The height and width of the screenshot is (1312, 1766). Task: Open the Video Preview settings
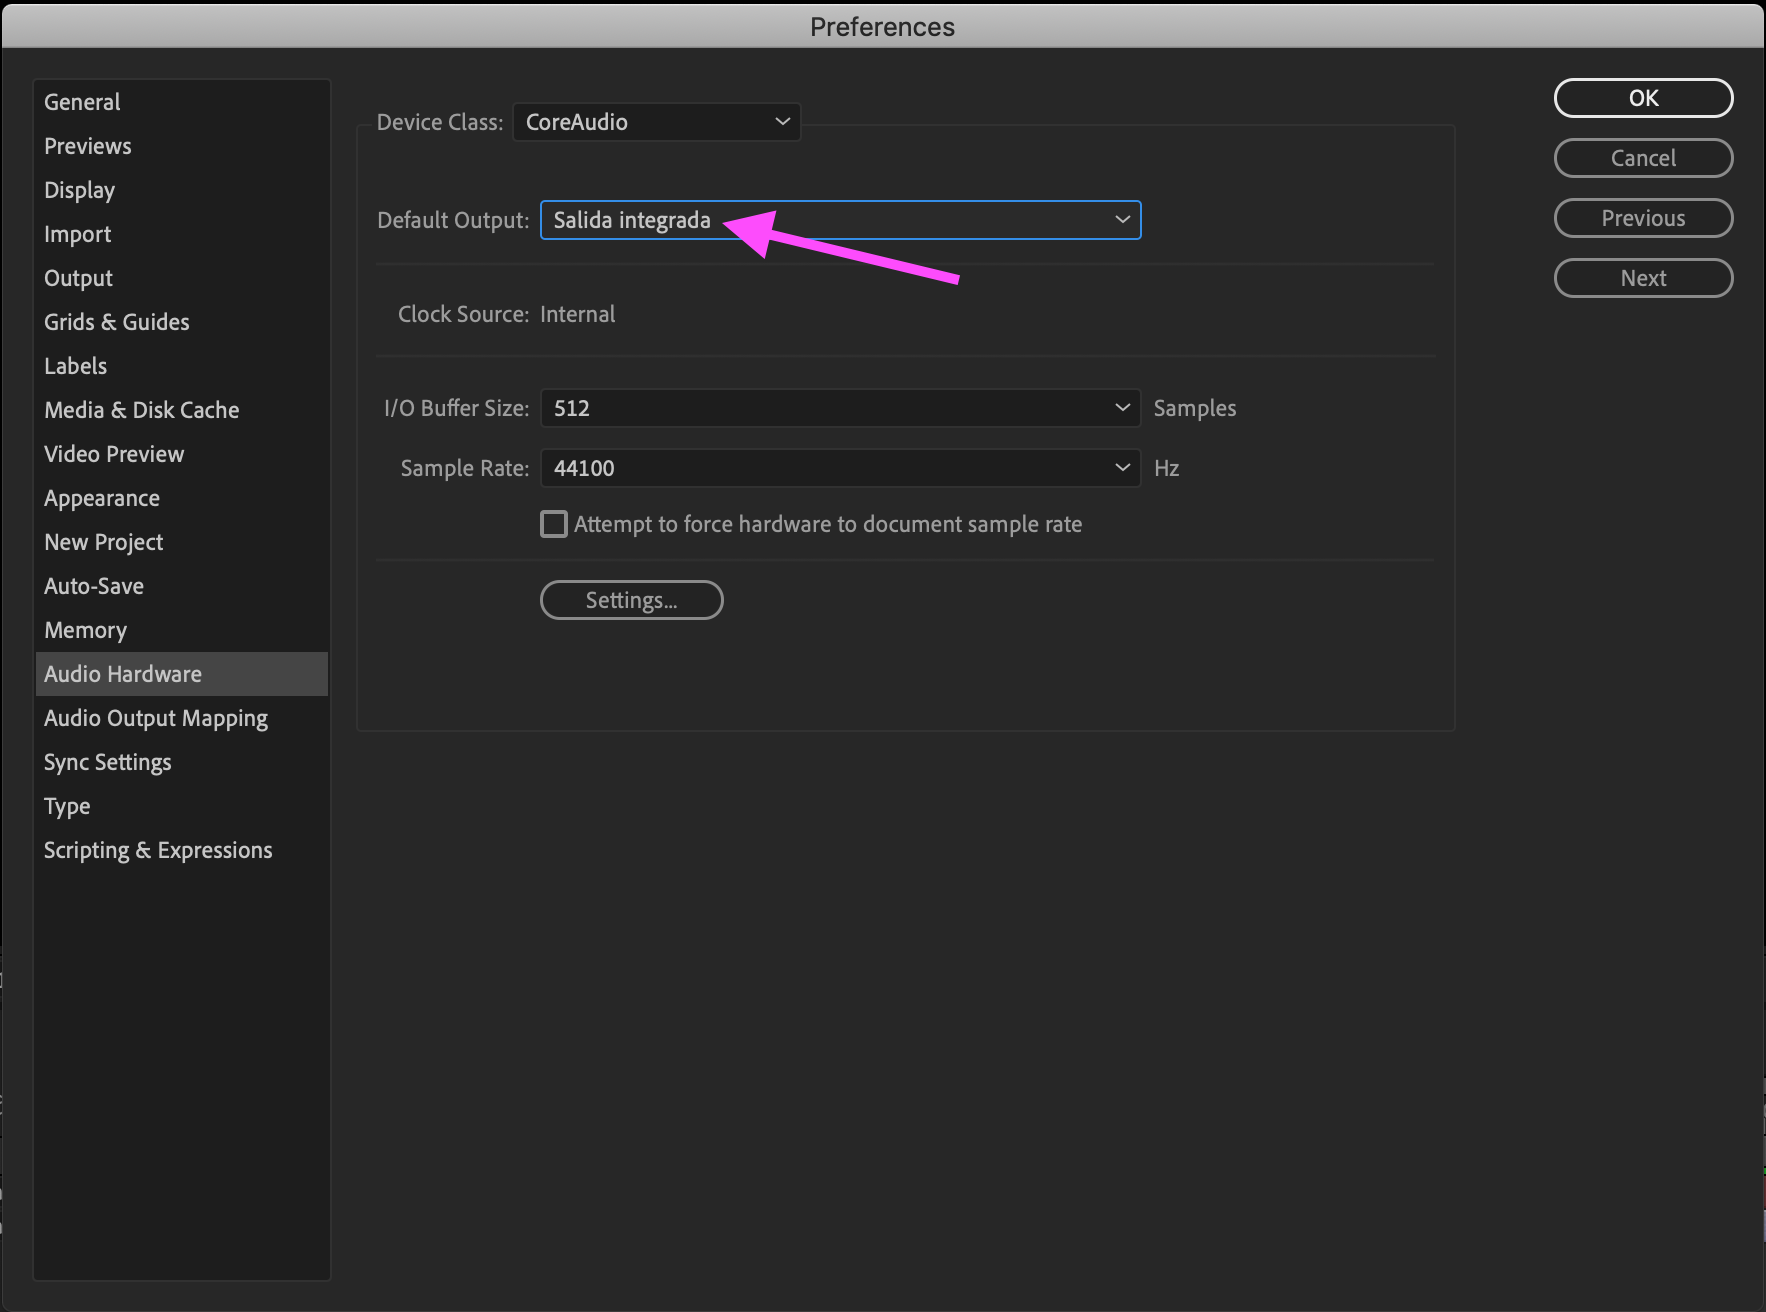113,453
